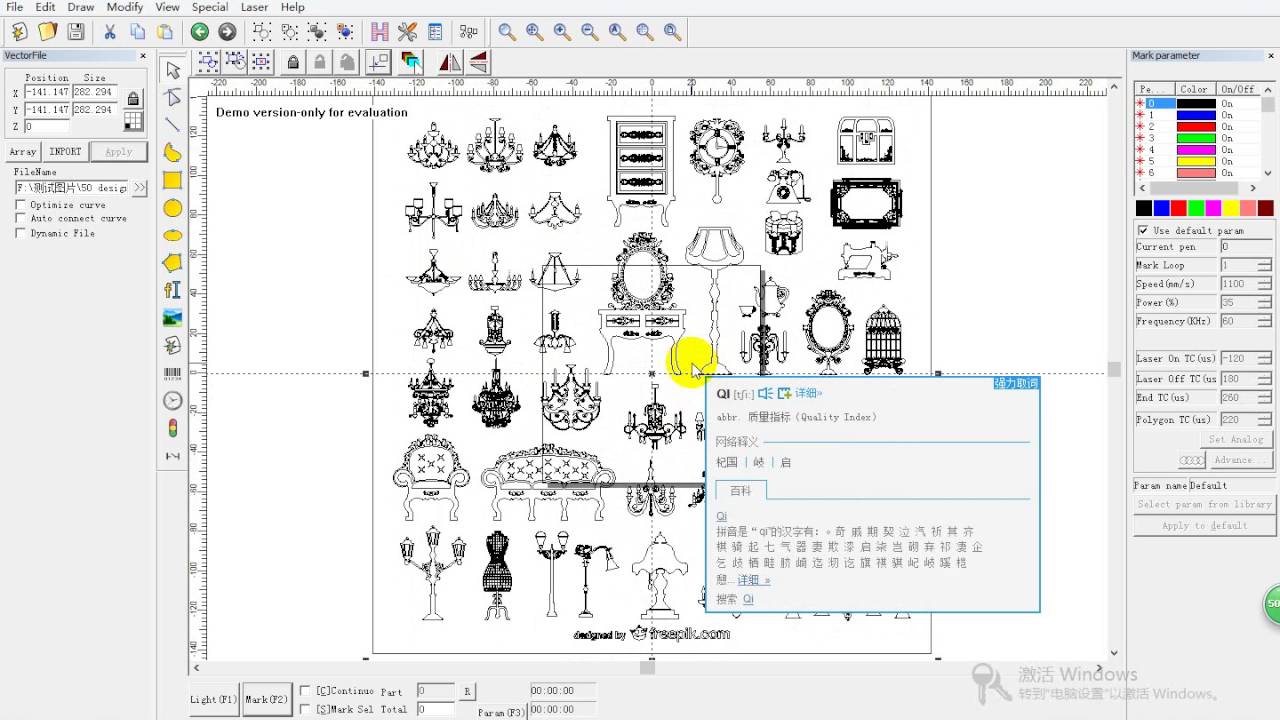
Task: Insert a bitmap image with picture tool
Action: (173, 318)
